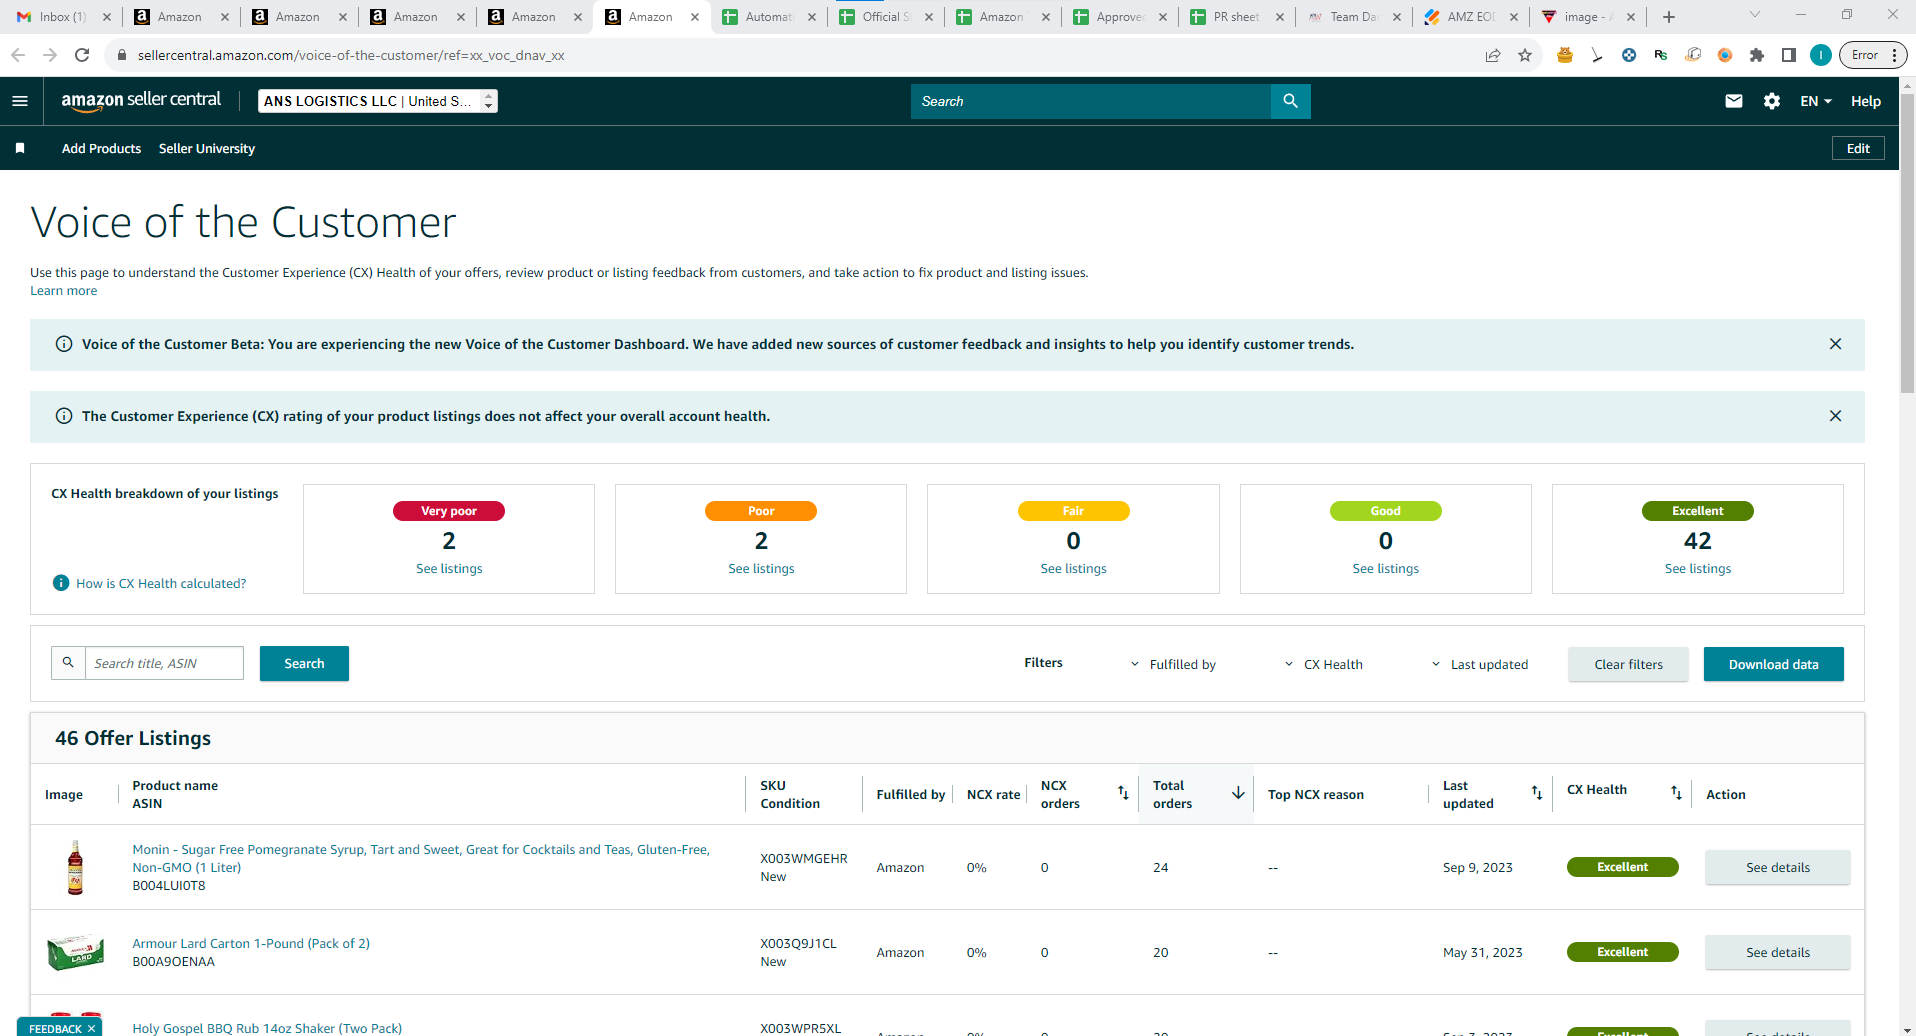This screenshot has width=1916, height=1036.
Task: Sort by Last updated column arrows
Action: 1537,793
